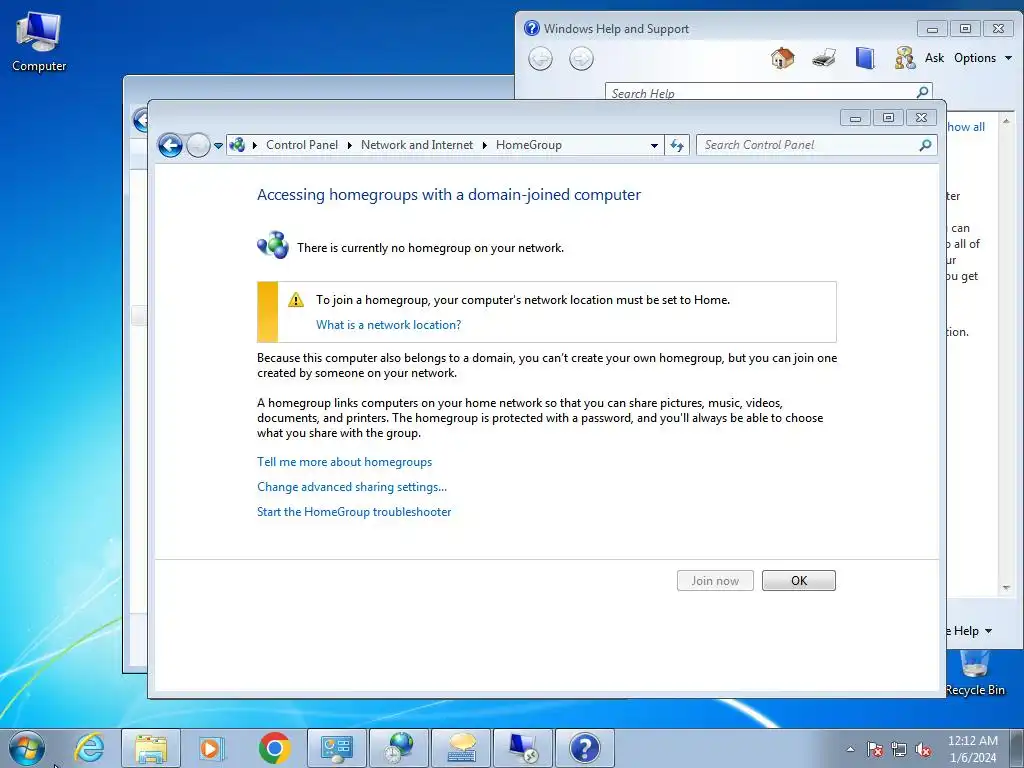Click the Search Help magnifier icon

(922, 92)
